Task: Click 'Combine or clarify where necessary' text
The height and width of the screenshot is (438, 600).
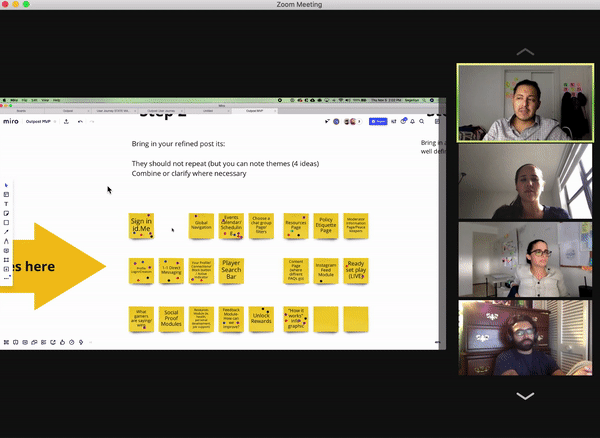Action: [189, 174]
